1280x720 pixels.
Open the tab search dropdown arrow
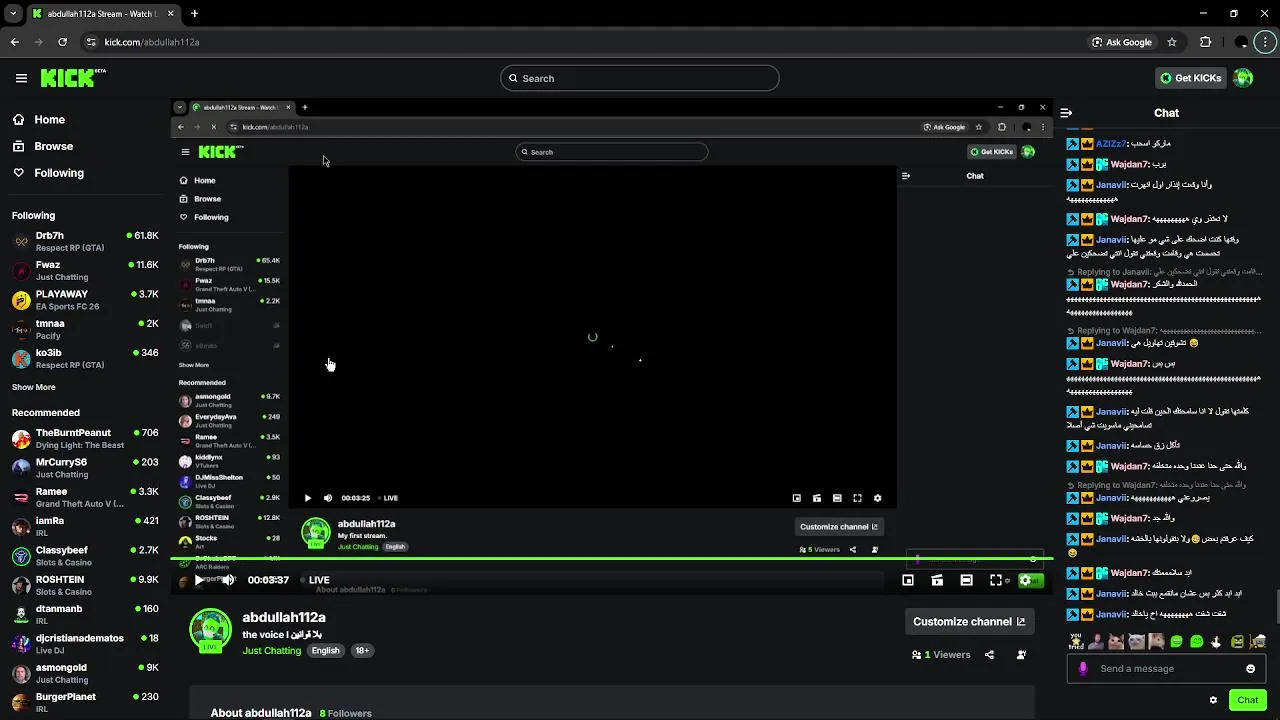click(12, 14)
